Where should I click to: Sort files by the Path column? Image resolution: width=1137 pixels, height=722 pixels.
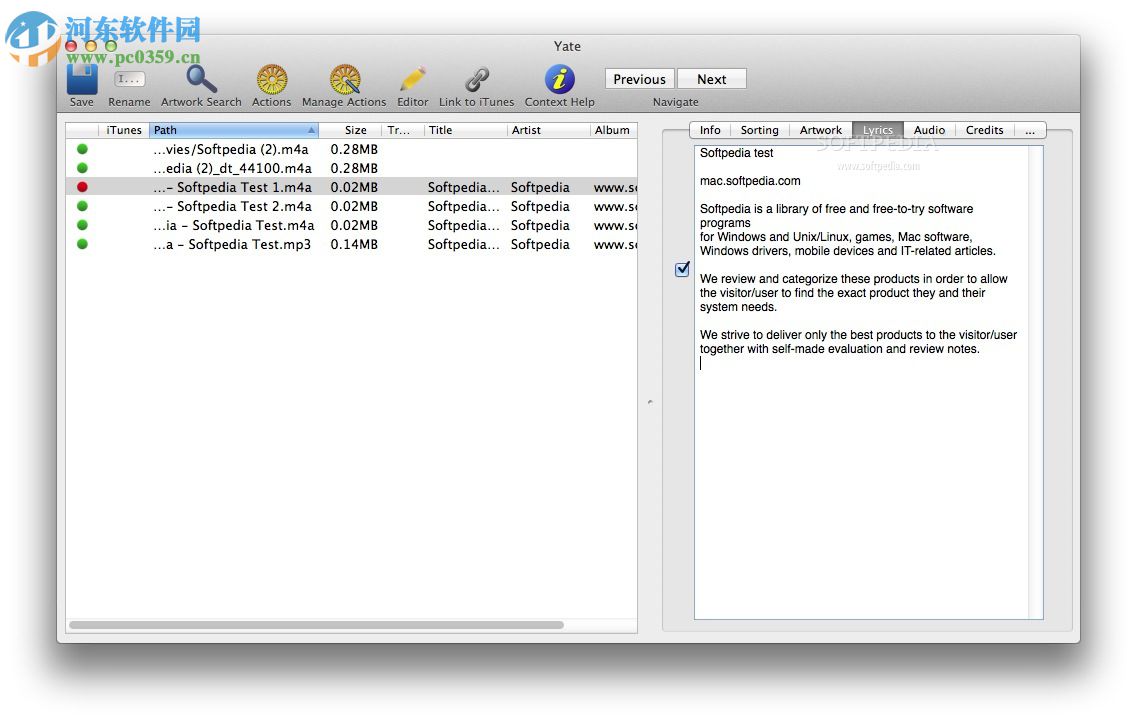pyautogui.click(x=233, y=130)
